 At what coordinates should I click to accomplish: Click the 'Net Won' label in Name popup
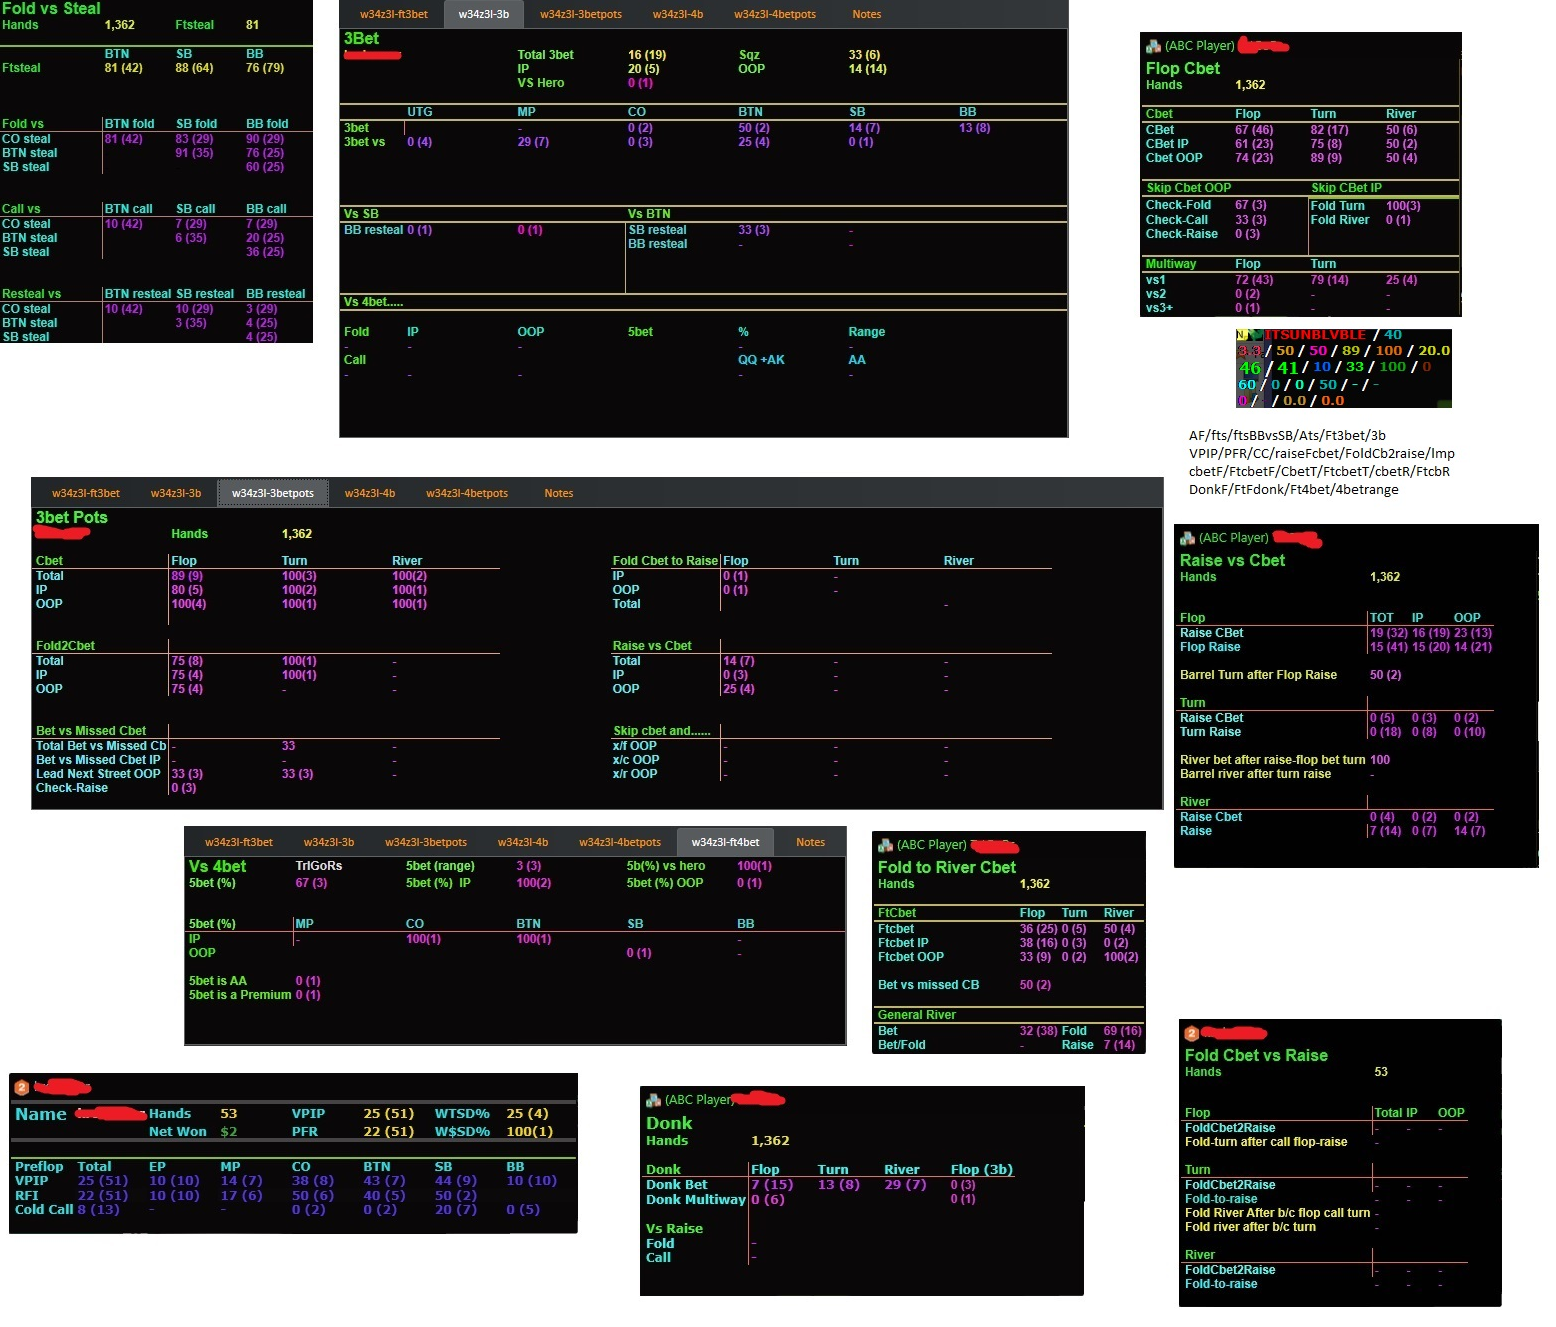pyautogui.click(x=178, y=1132)
